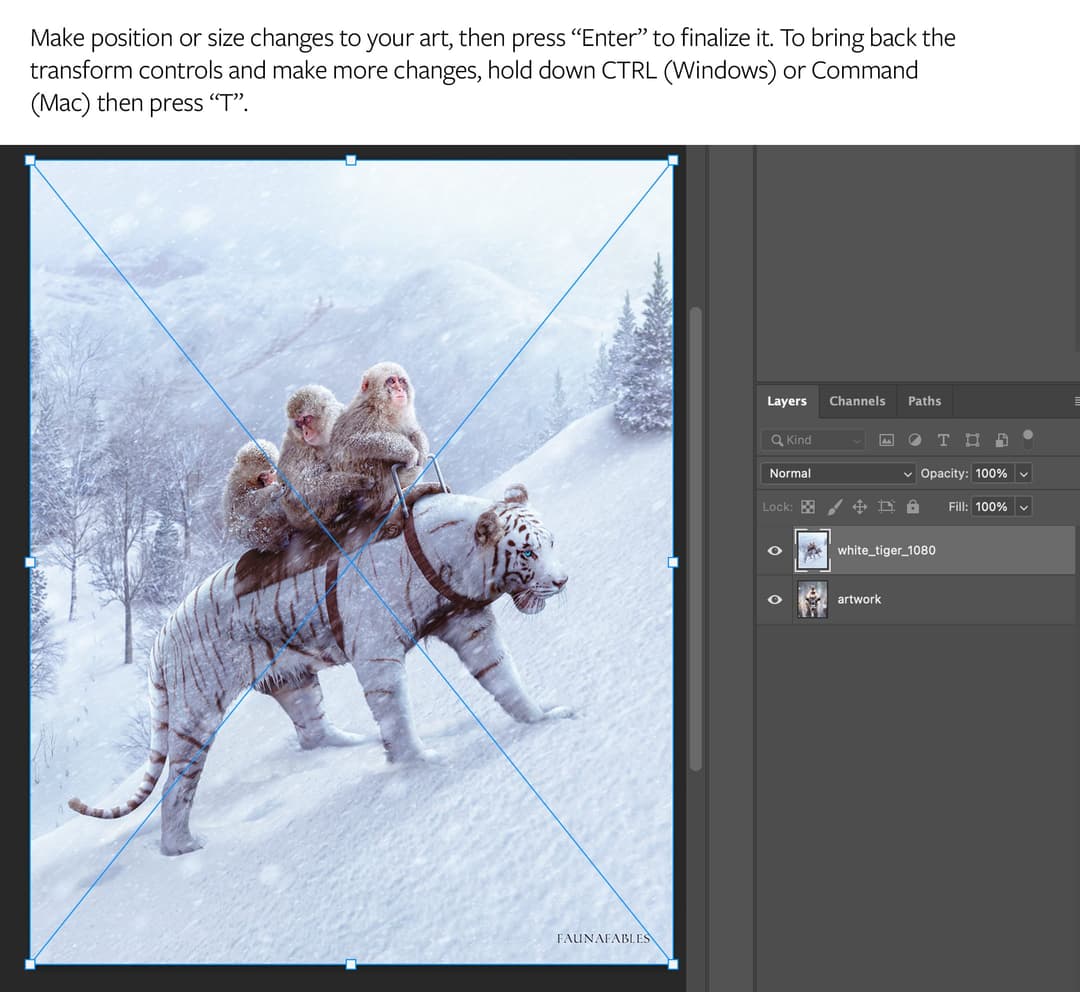Viewport: 1080px width, 992px height.
Task: Enable Lock all with the padlock icon
Action: 912,506
